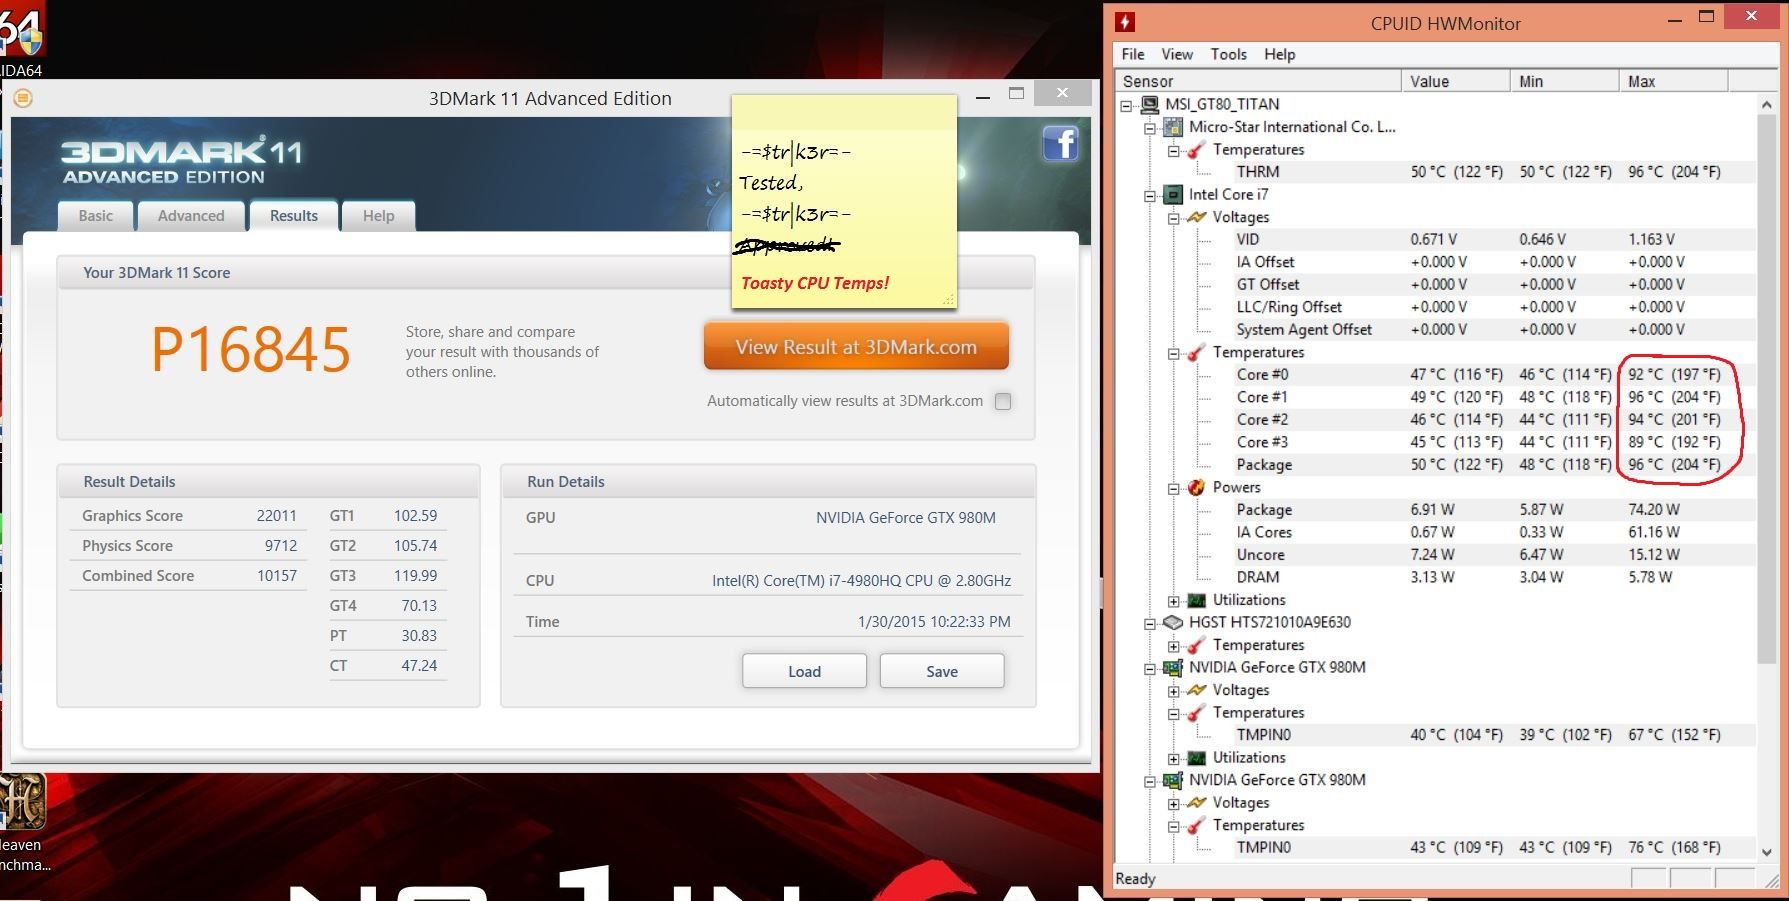1789x901 pixels.
Task: Click the HWMonitor scroll up arrow
Action: pyautogui.click(x=1766, y=104)
